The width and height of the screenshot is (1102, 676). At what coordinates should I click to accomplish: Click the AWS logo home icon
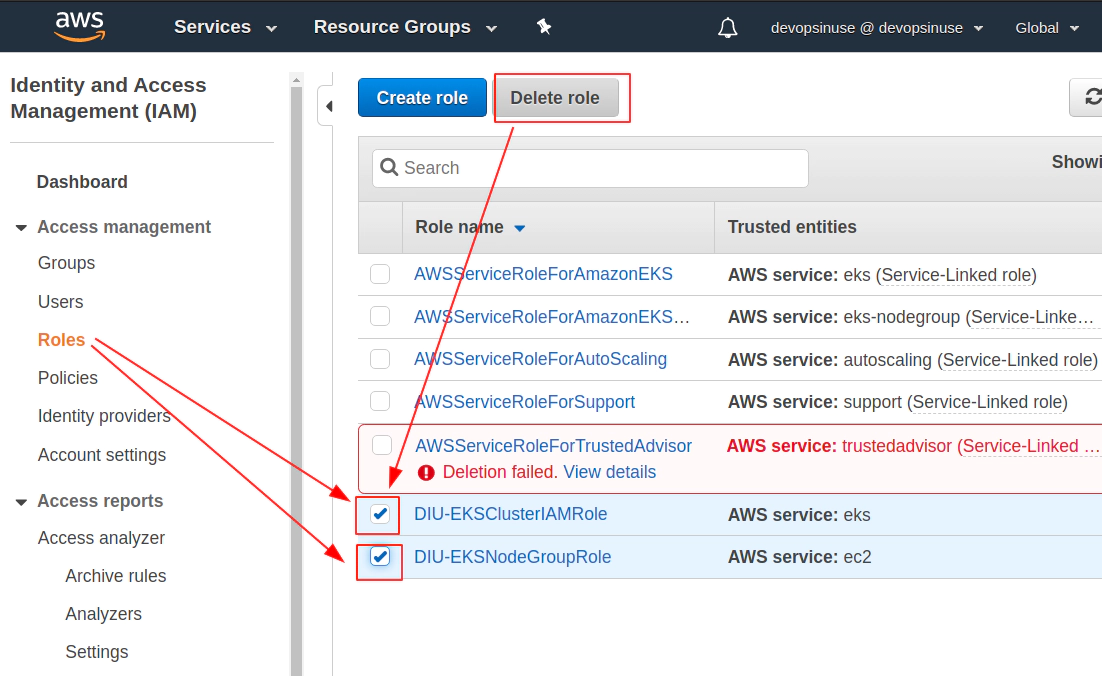coord(79,27)
